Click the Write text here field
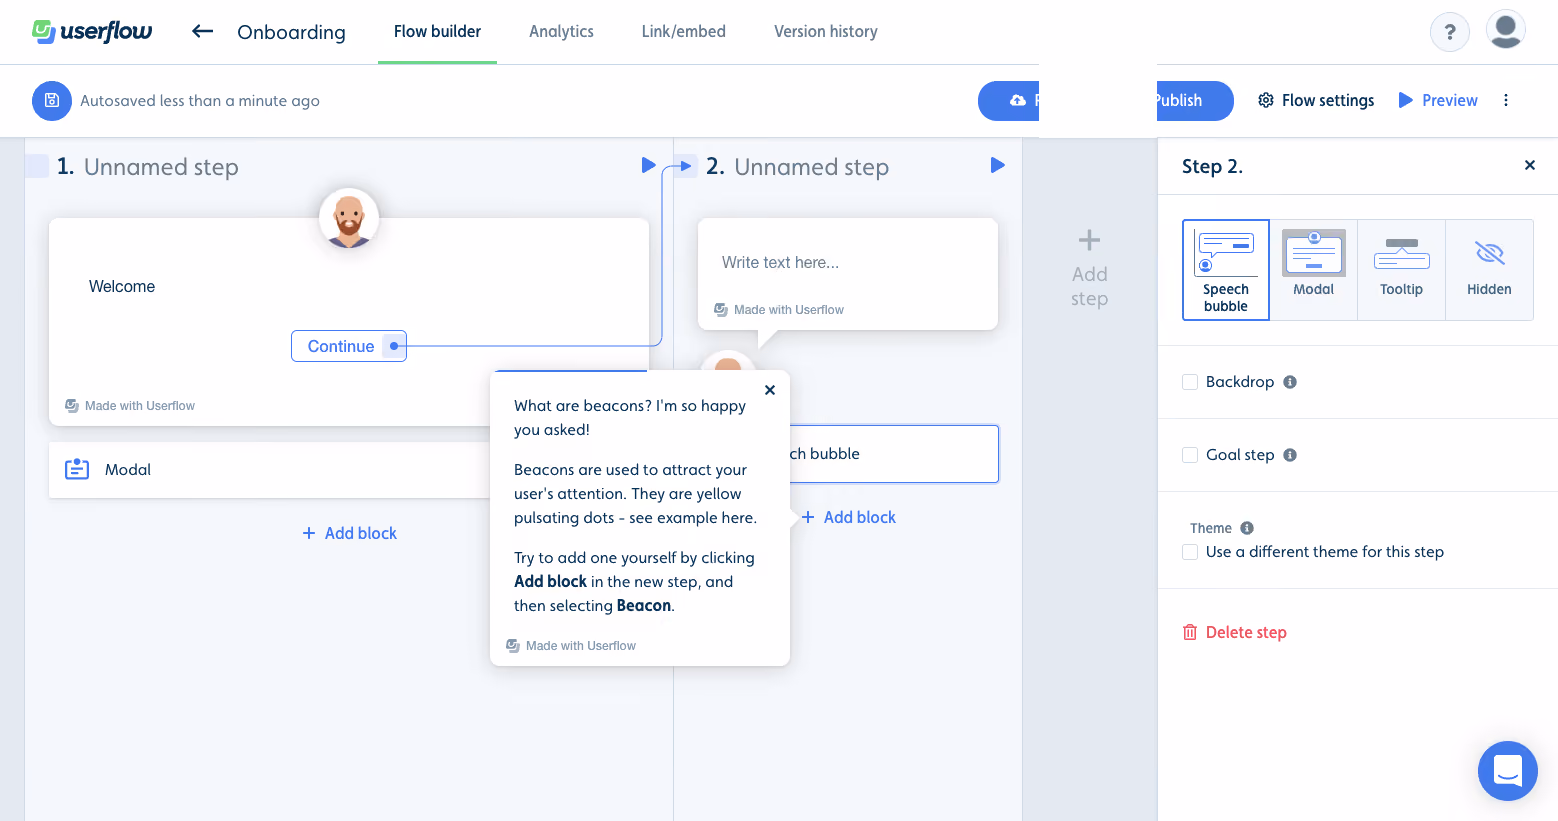Screen dimensions: 1558x821 click(781, 262)
